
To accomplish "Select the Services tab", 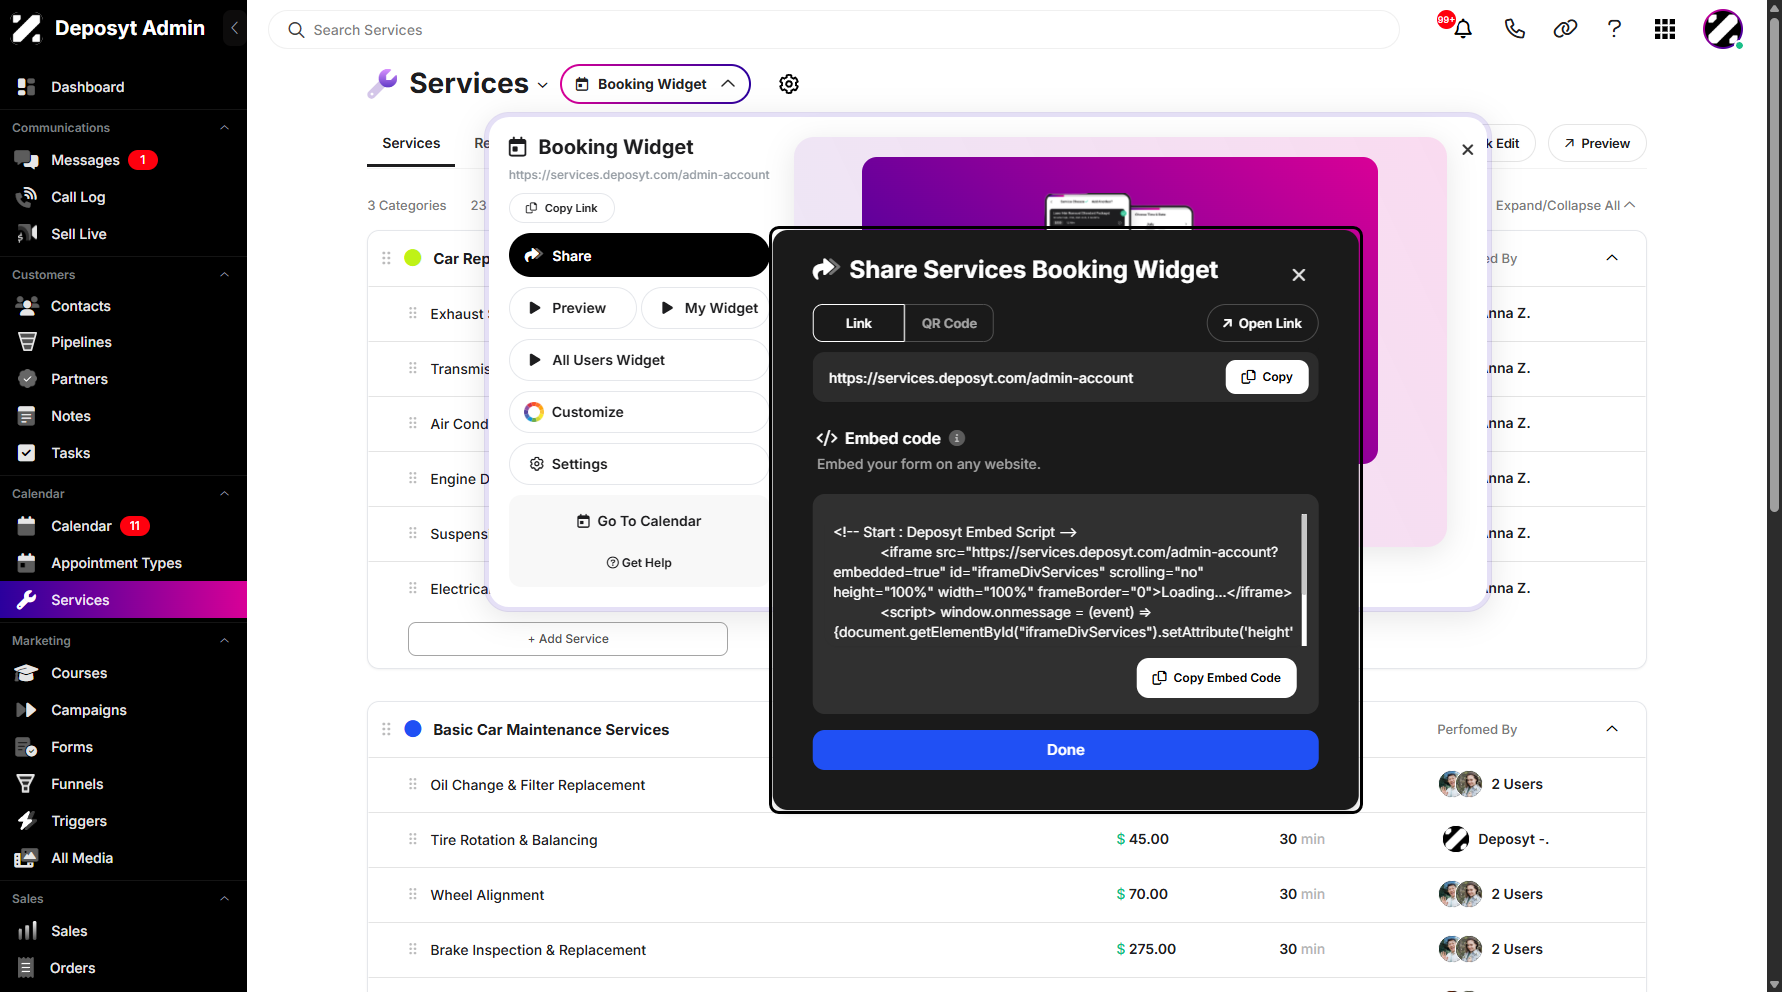I will 411,144.
